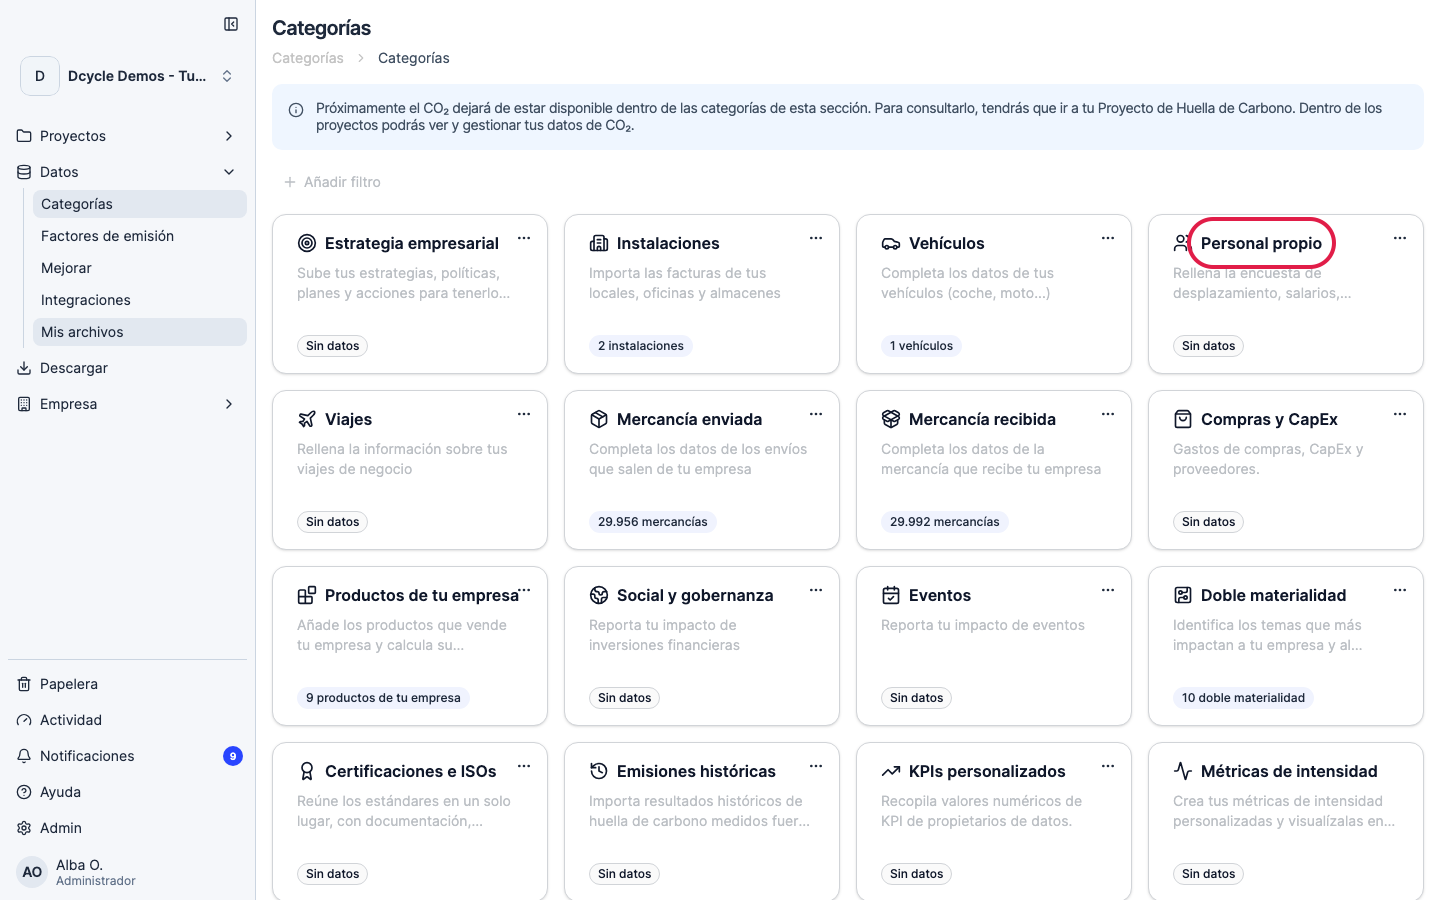Open the Personal propio category
Screen dimensions: 1440x900
[x=1261, y=243]
